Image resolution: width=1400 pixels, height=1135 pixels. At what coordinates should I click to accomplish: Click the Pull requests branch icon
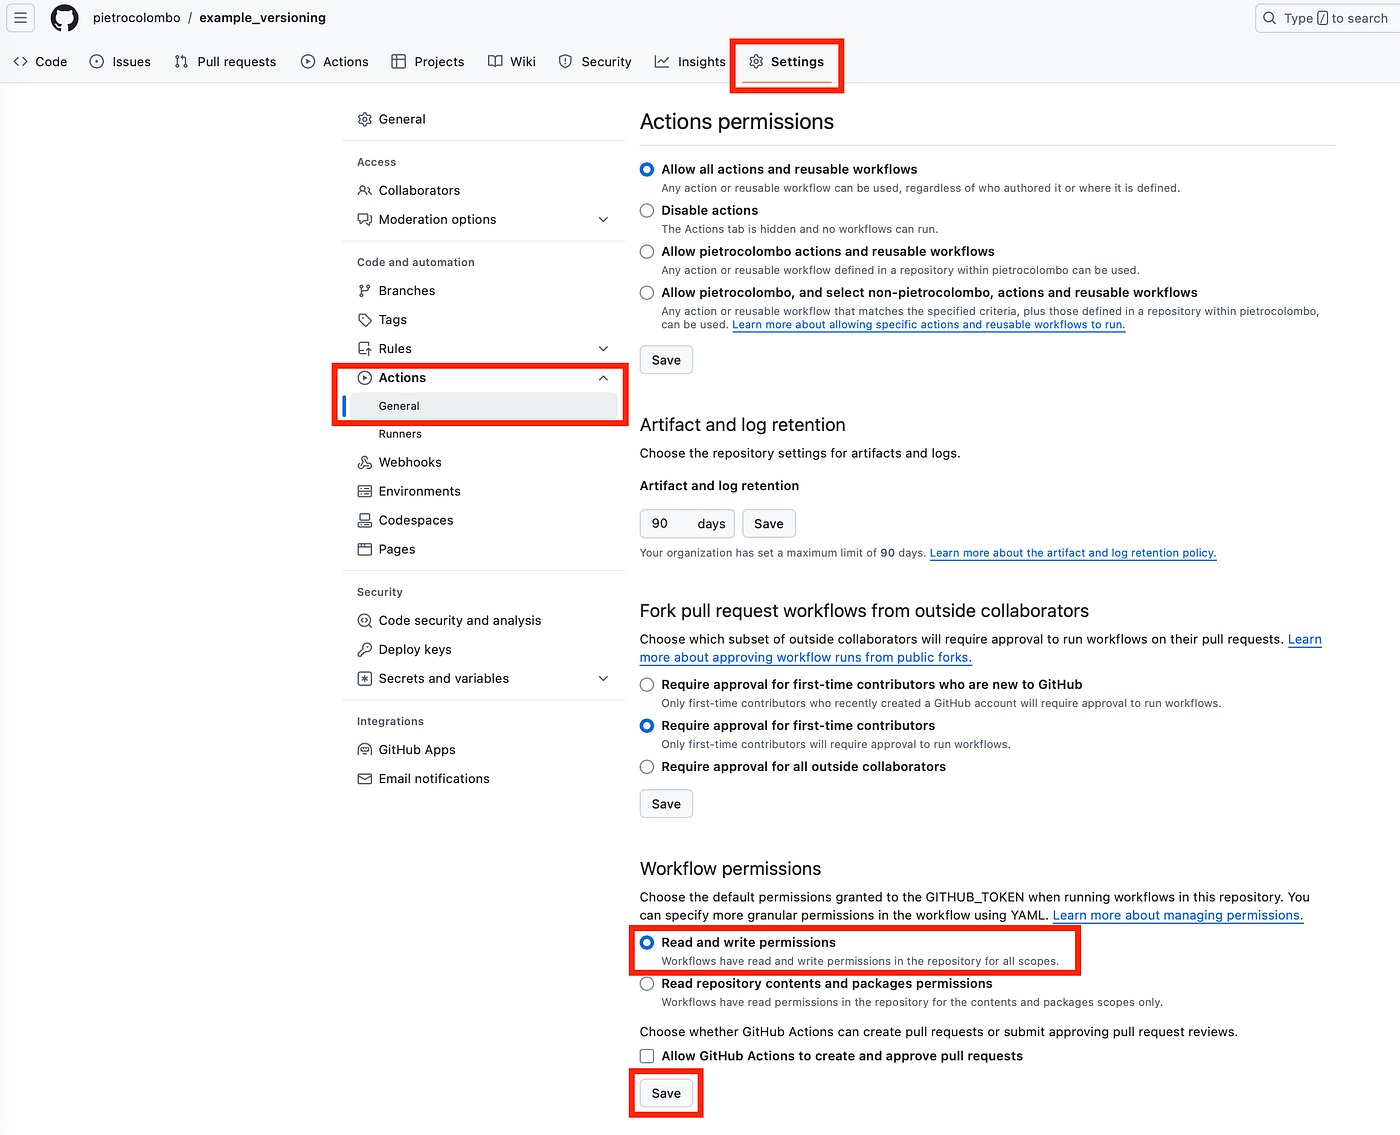click(x=181, y=62)
